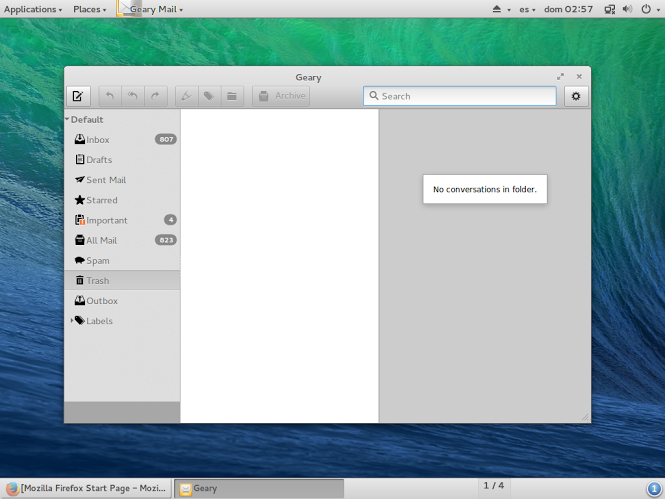
Task: Click in the Search field
Action: pos(460,96)
